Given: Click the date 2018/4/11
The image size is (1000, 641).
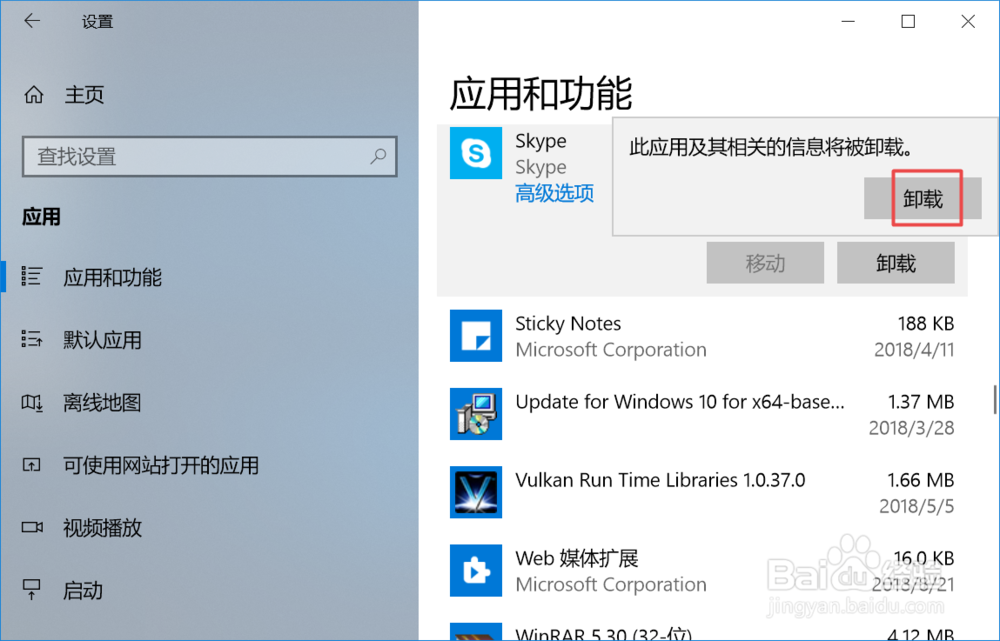Looking at the screenshot, I should (914, 350).
